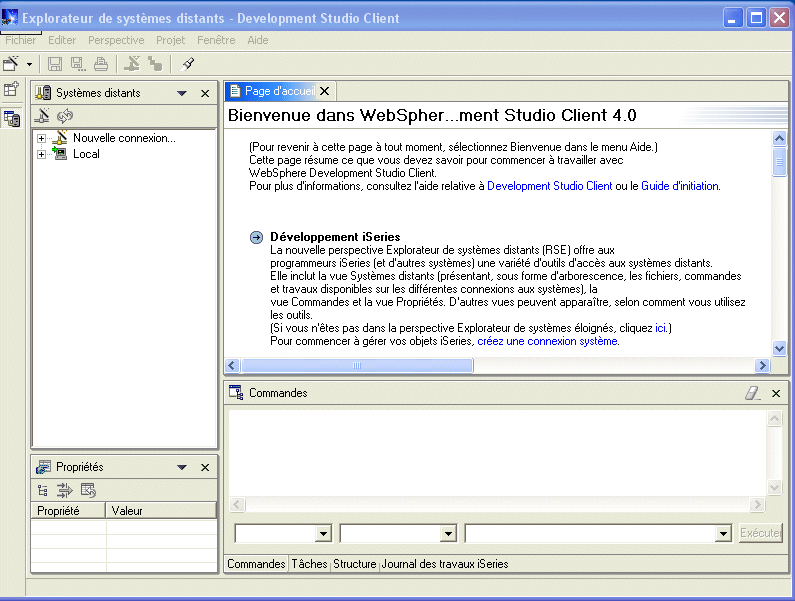Open the Fenêtre menu

pos(216,40)
